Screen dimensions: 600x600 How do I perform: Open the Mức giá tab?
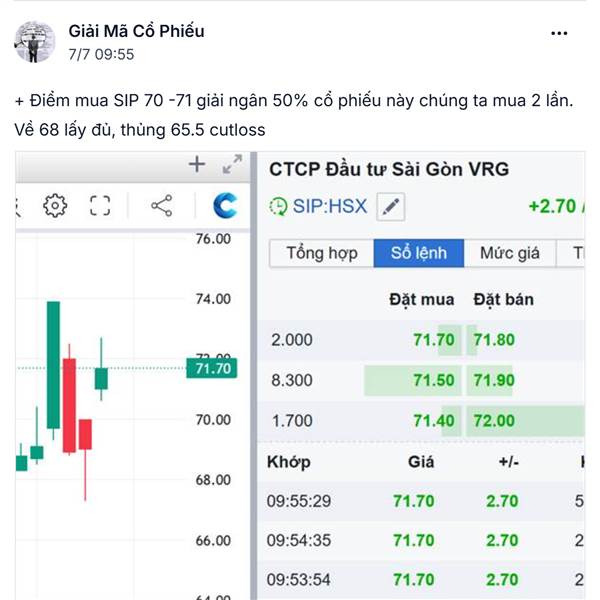click(x=510, y=253)
